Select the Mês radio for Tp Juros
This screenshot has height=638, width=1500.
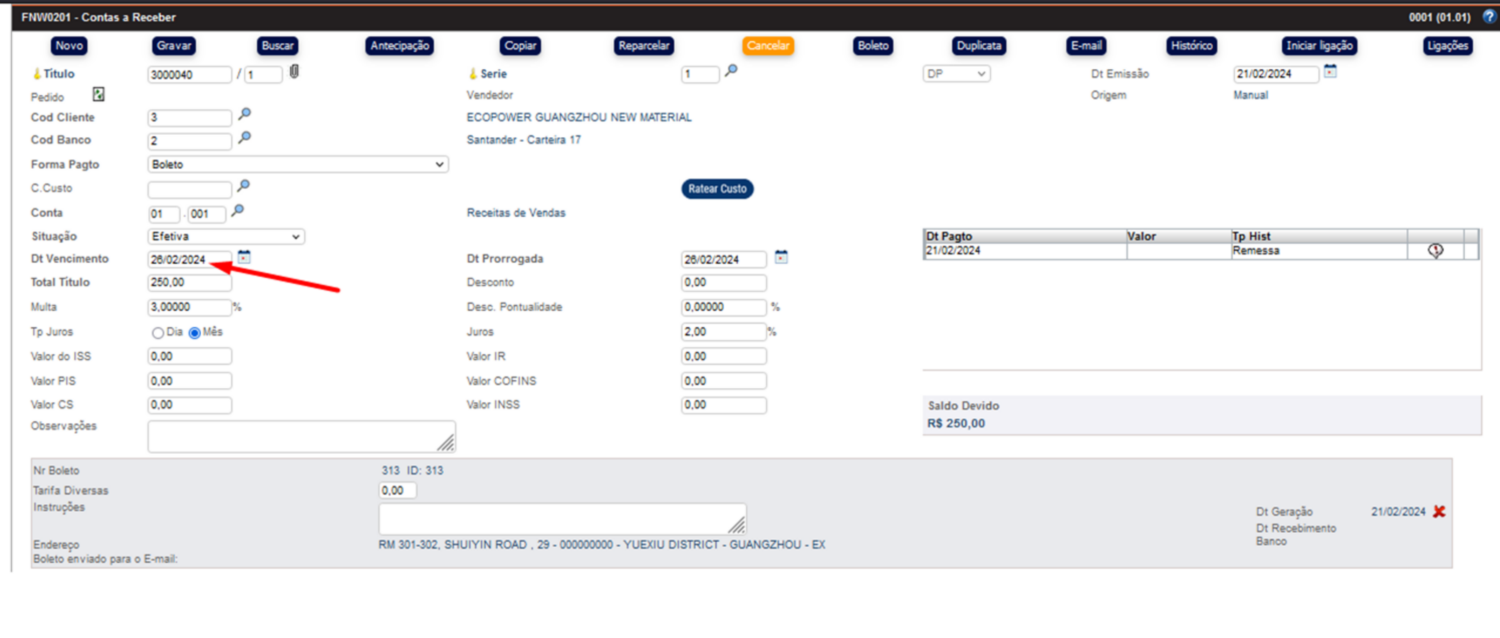pyautogui.click(x=195, y=332)
